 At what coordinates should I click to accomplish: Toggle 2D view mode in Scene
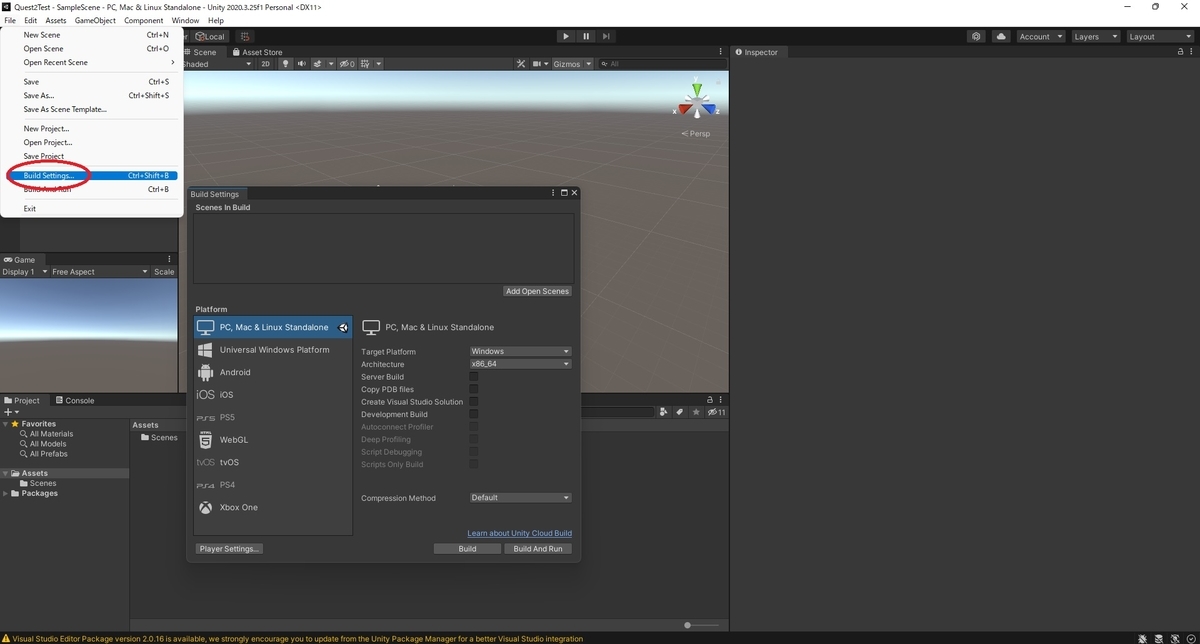pos(266,64)
